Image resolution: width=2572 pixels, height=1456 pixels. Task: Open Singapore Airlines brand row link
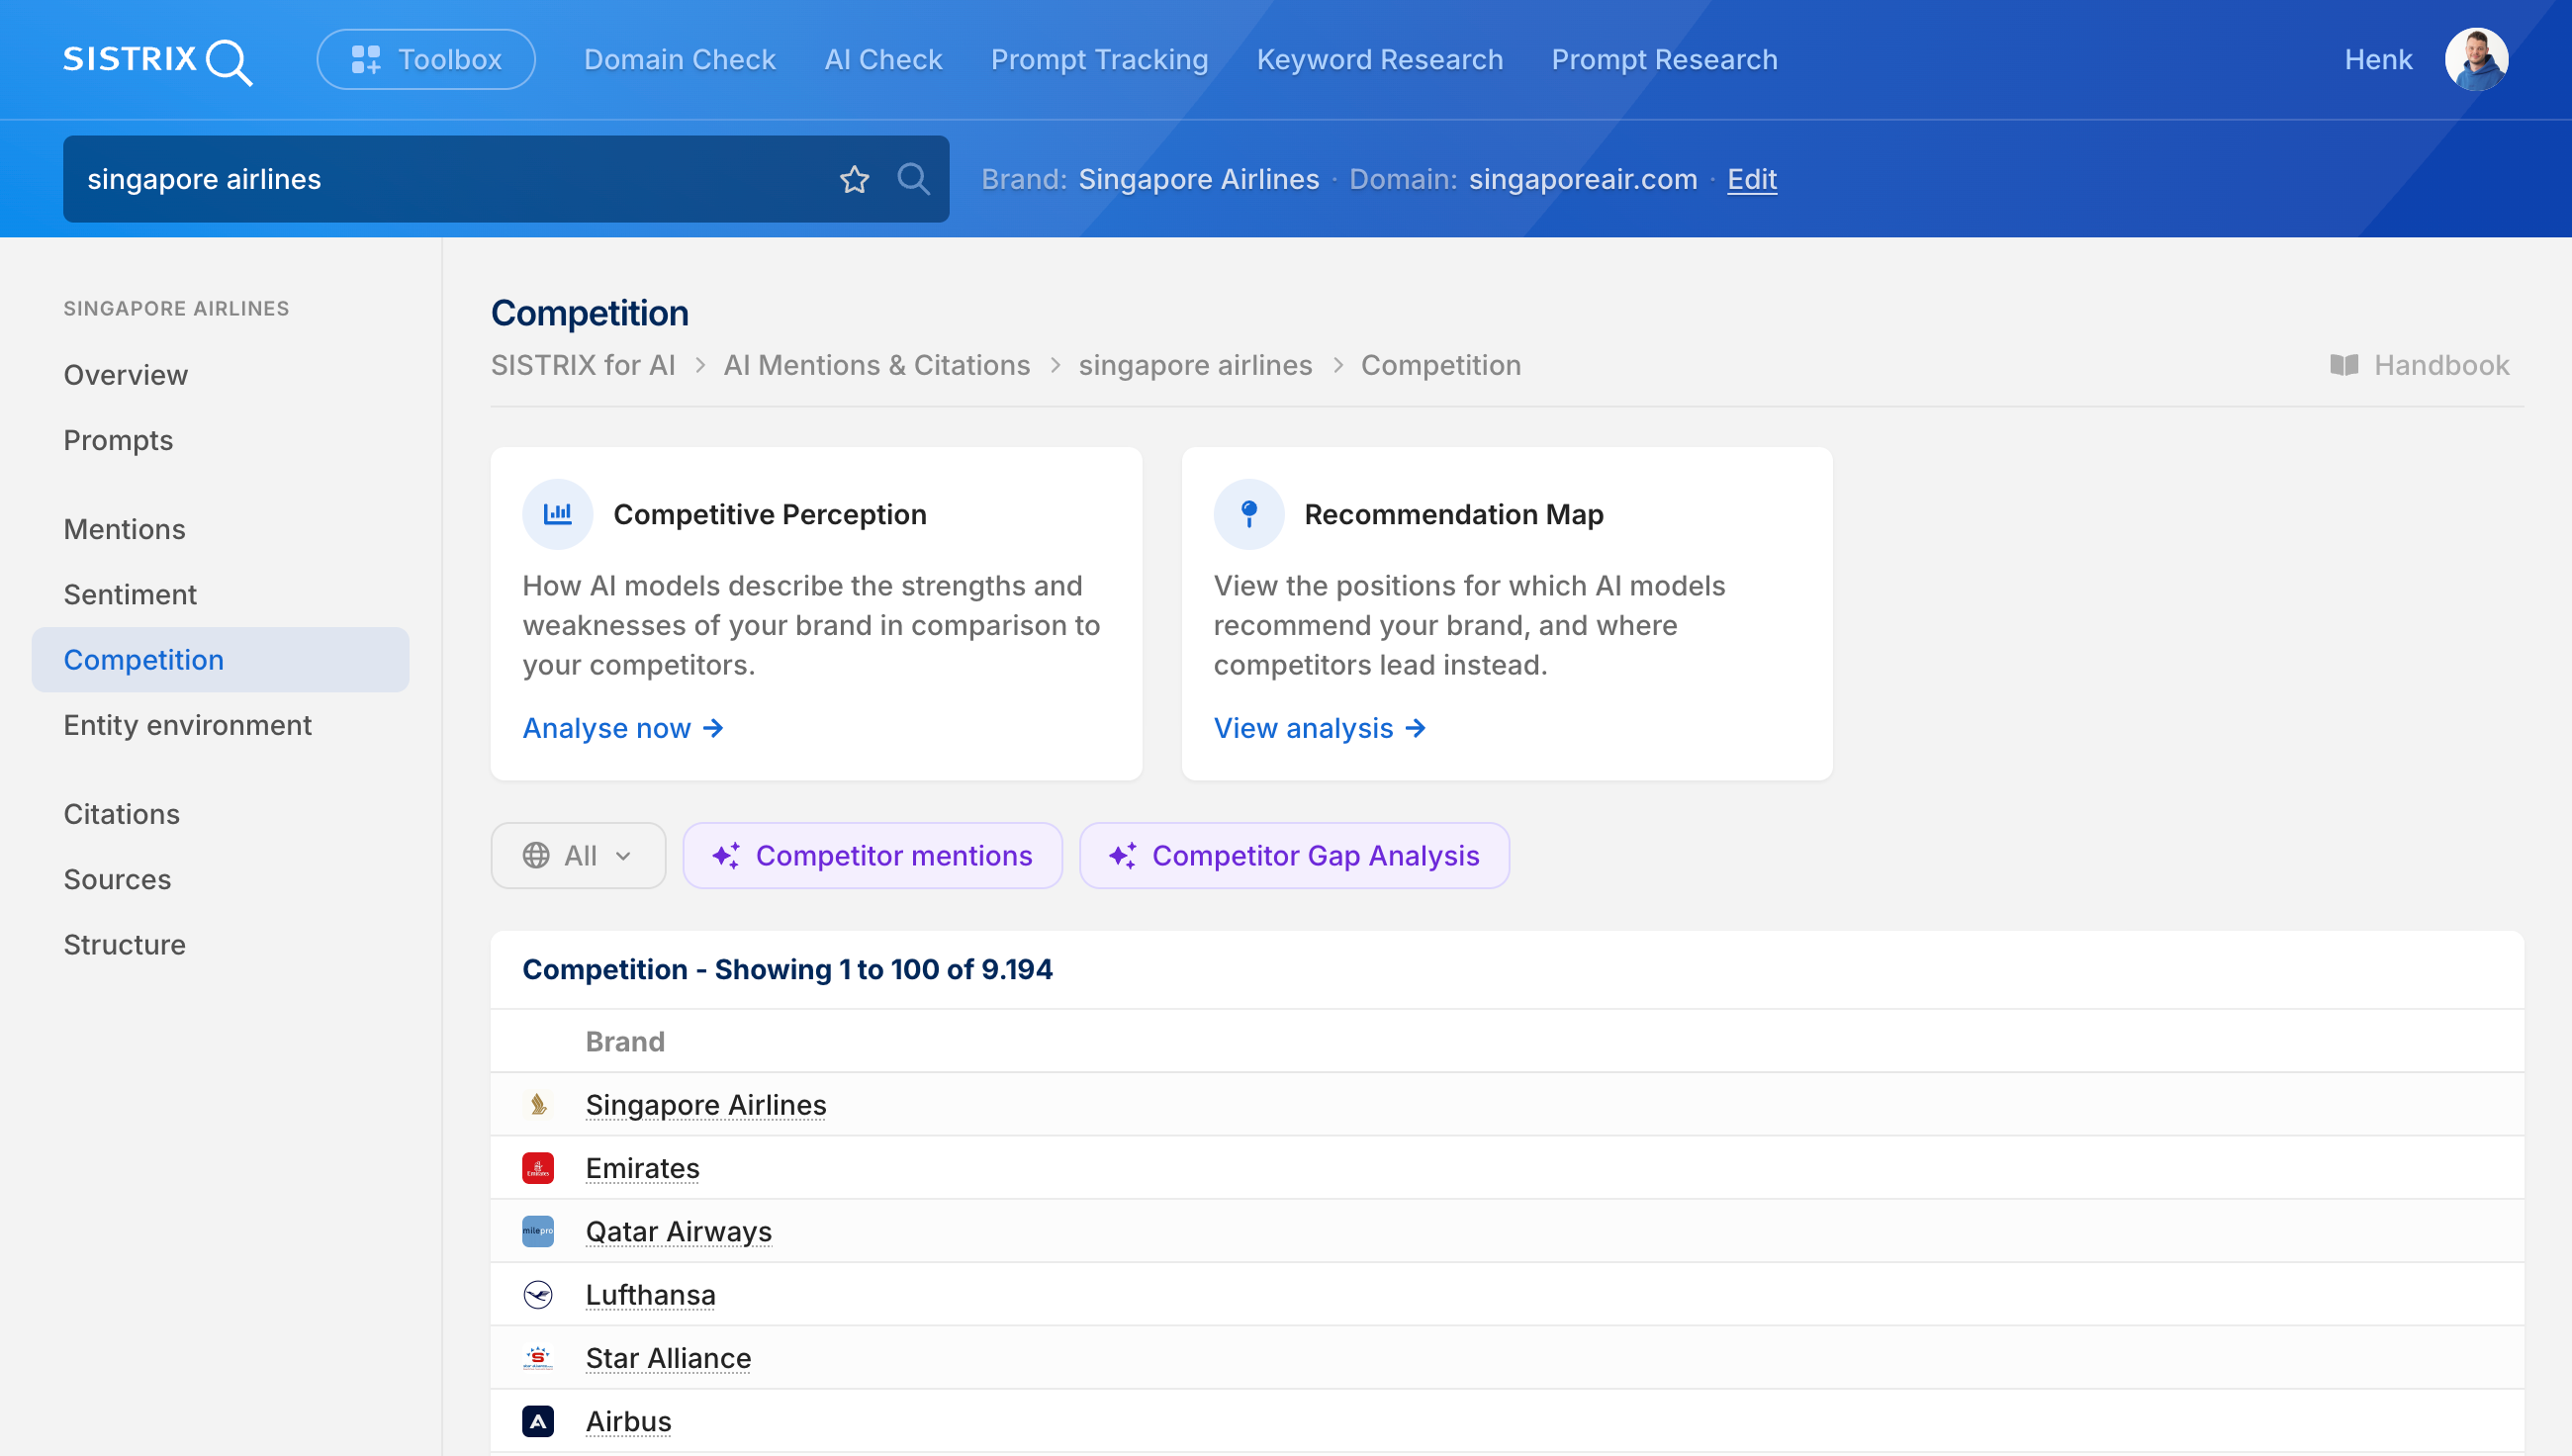click(706, 1105)
